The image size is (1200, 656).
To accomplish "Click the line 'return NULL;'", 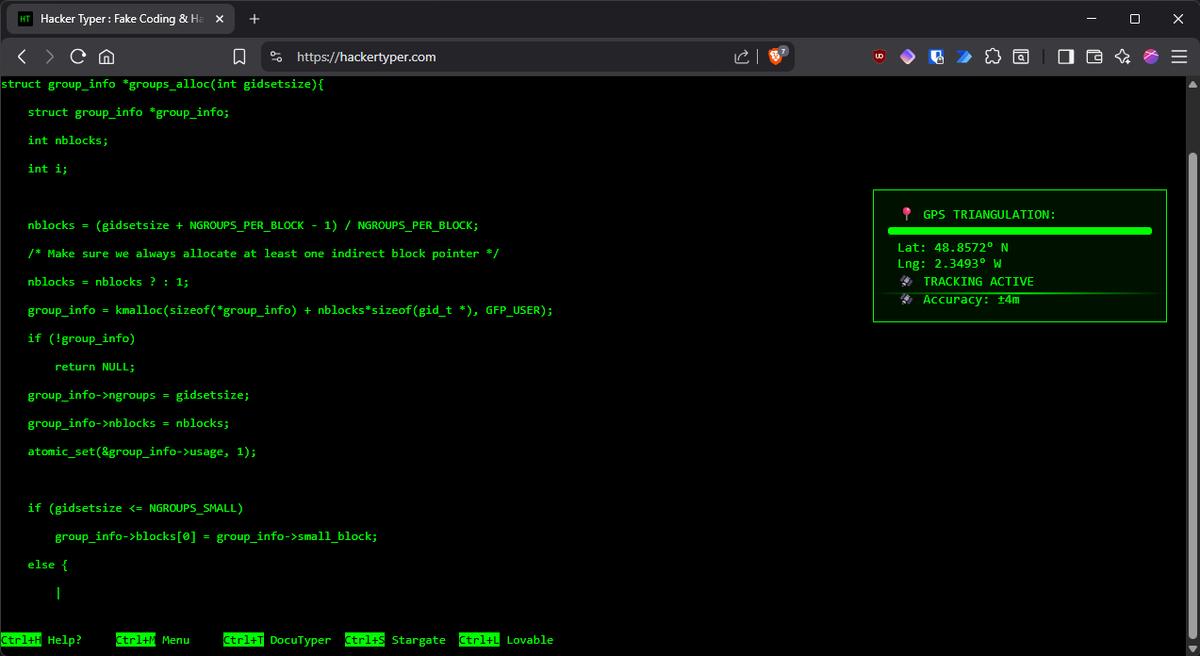I will 95,367.
